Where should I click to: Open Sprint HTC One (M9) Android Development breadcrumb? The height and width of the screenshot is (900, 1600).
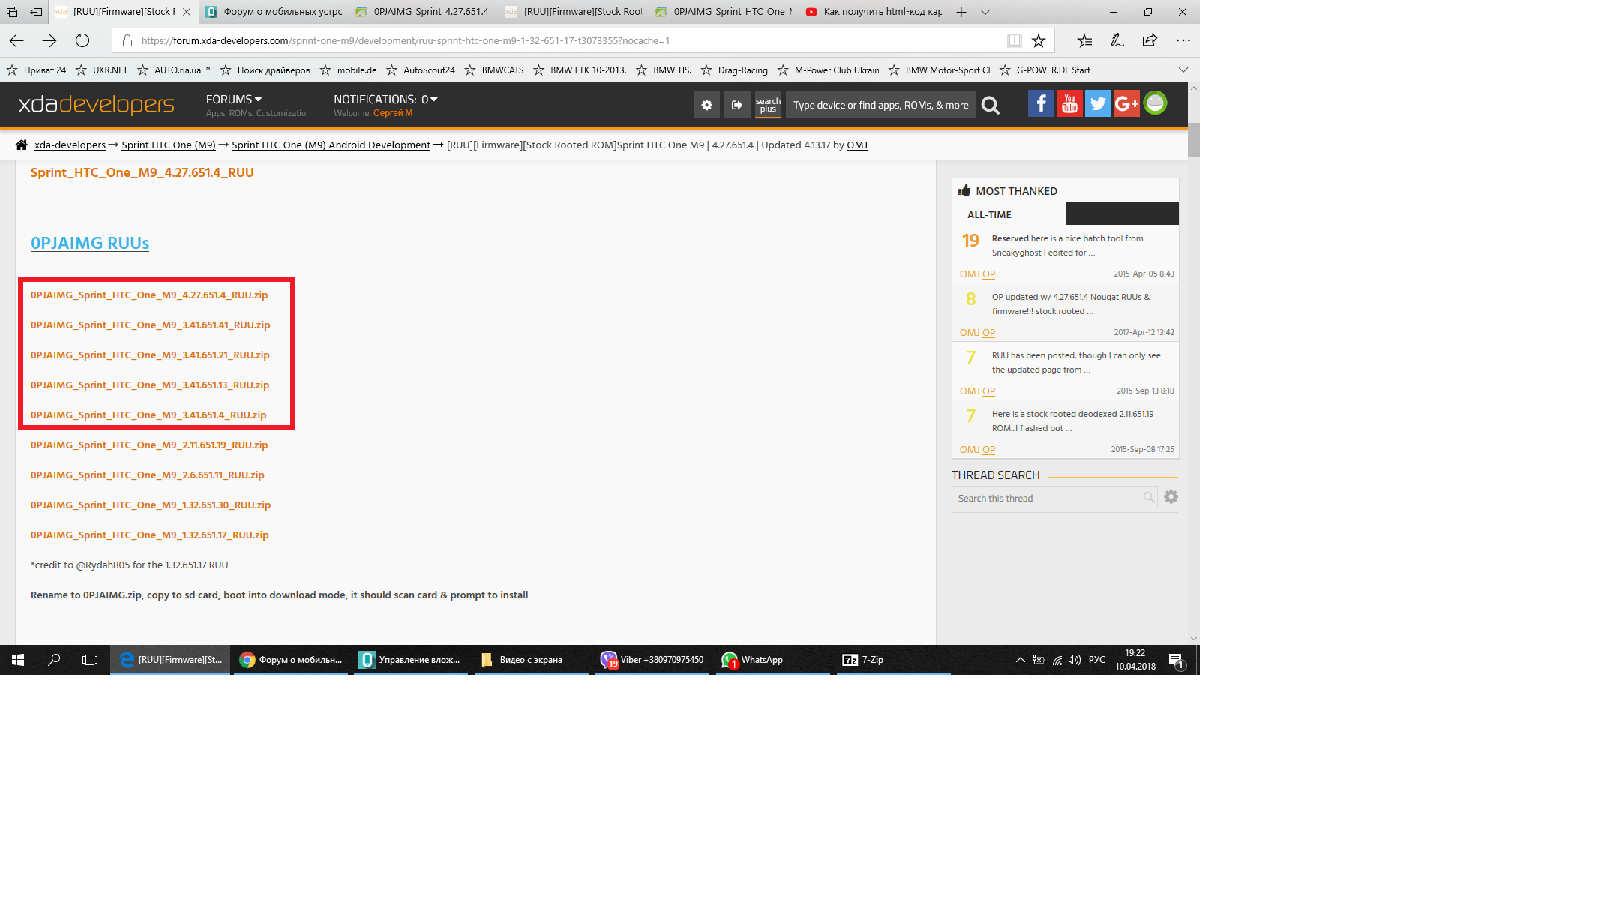click(x=331, y=145)
